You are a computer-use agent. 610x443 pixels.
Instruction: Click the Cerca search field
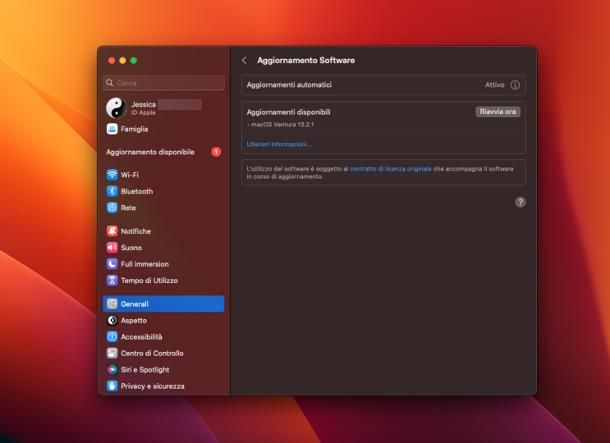tap(164, 82)
